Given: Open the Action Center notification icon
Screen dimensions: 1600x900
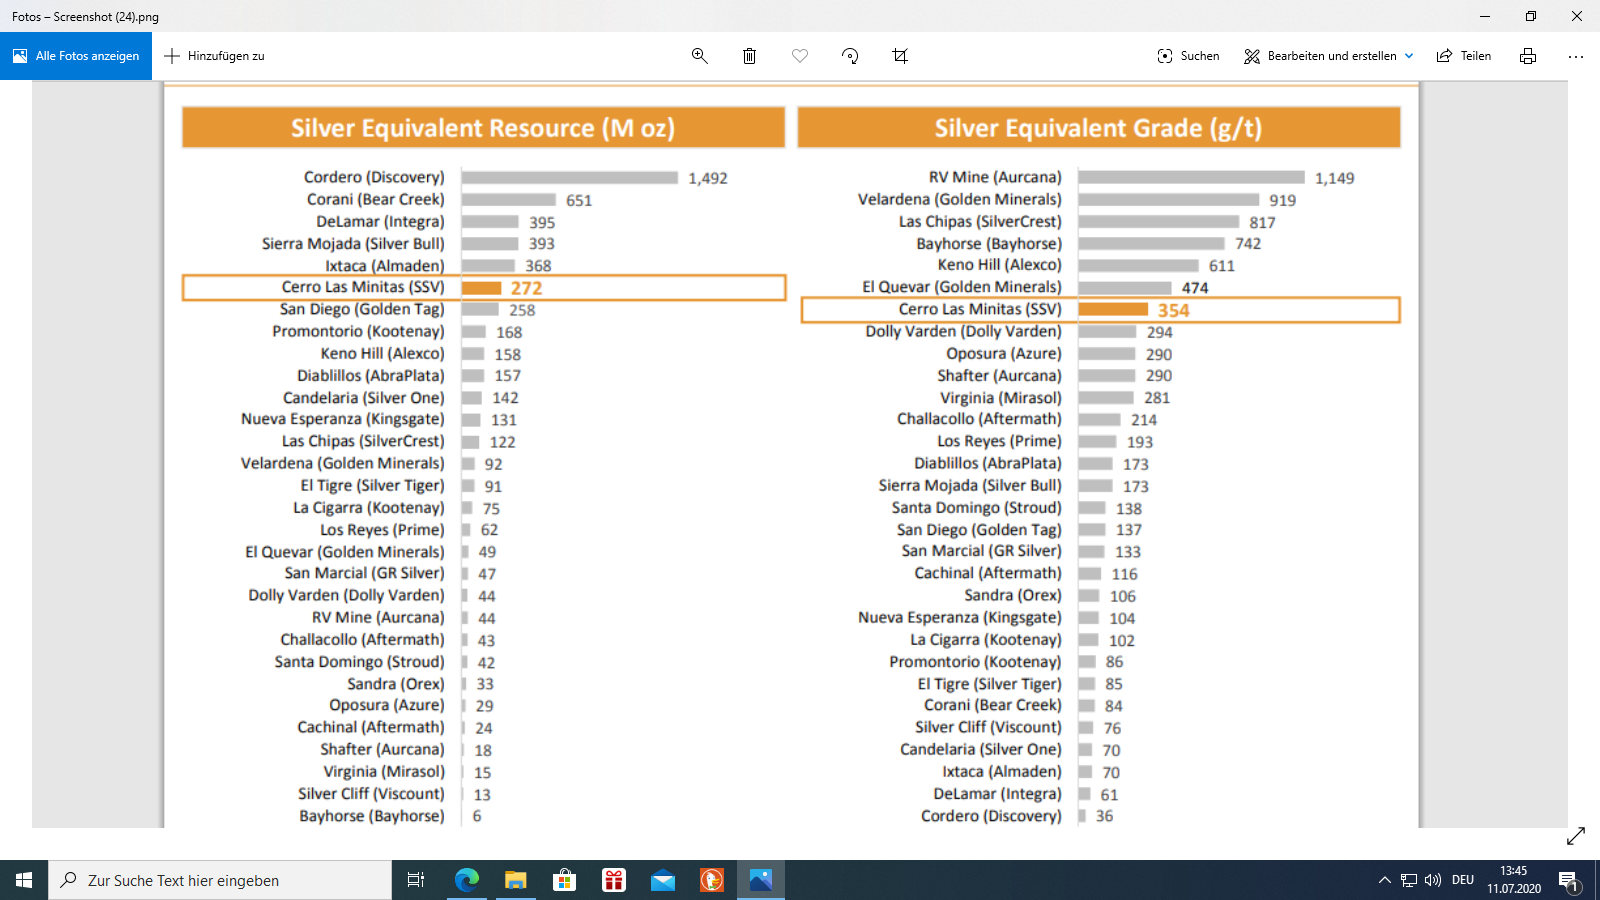Looking at the screenshot, I should click(x=1568, y=880).
